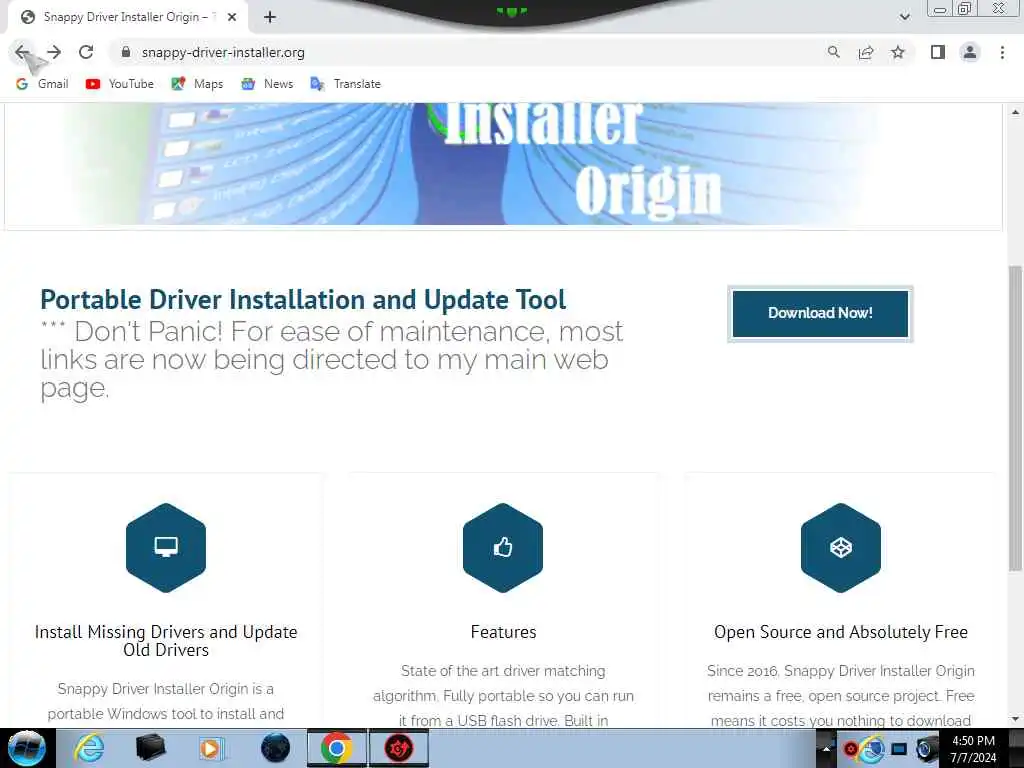Open the dark globe taskbar icon
Image resolution: width=1024 pixels, height=768 pixels.
pyautogui.click(x=275, y=748)
